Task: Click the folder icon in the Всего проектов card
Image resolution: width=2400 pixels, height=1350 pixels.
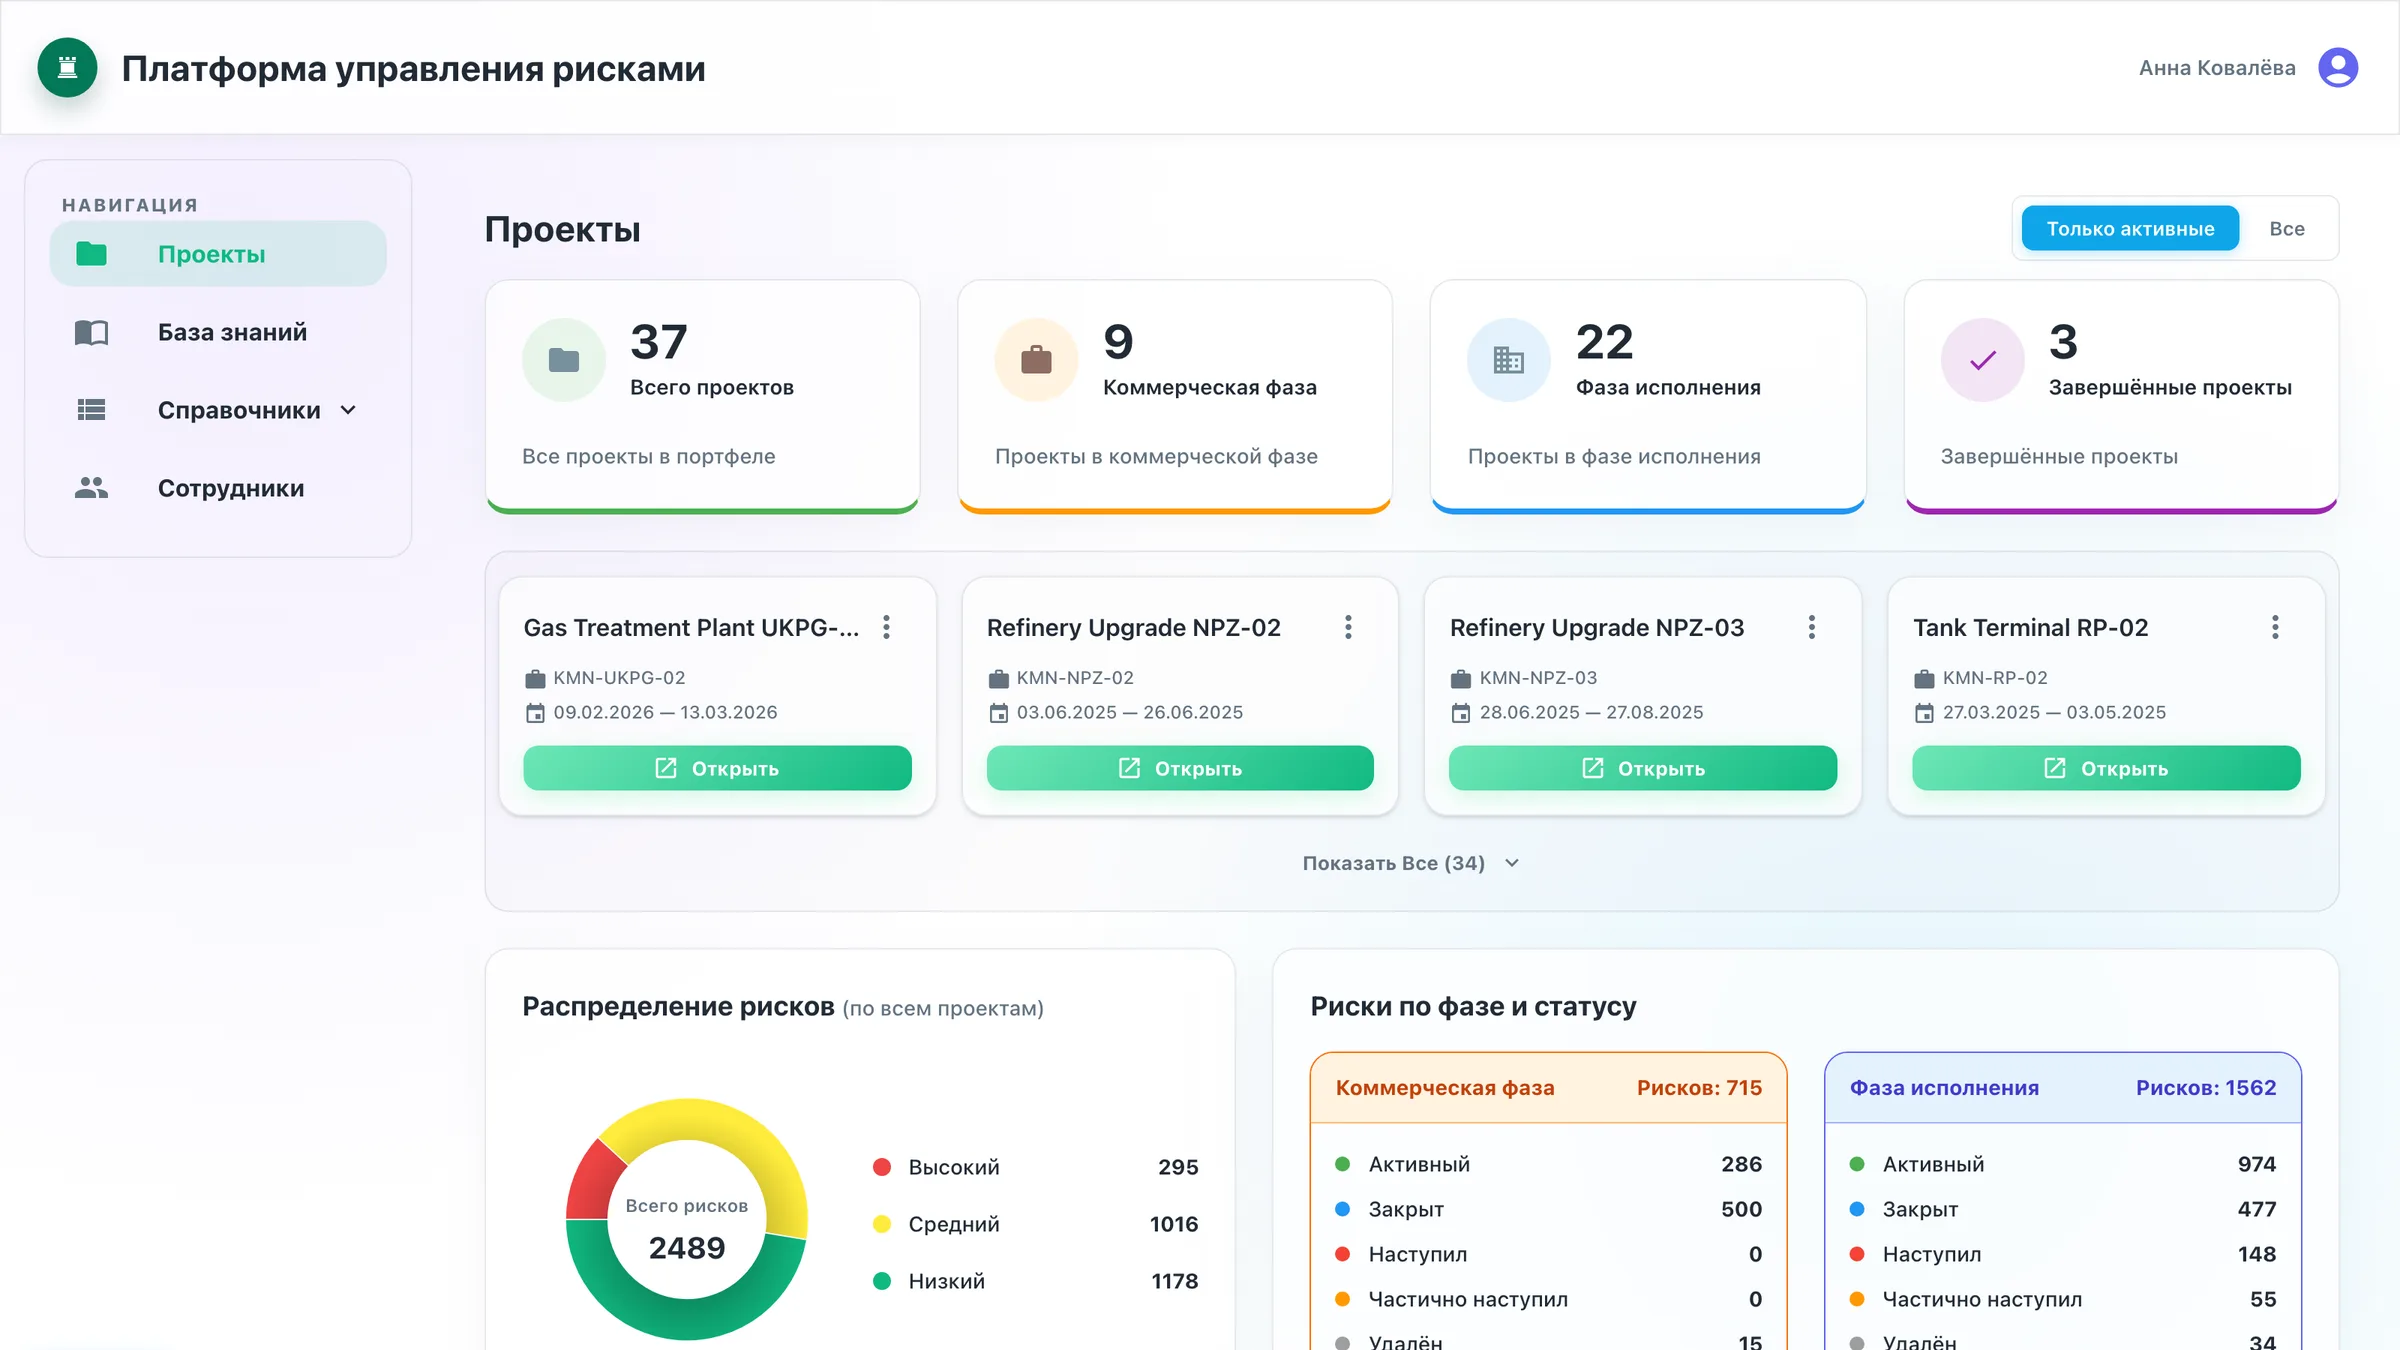Action: 564,360
